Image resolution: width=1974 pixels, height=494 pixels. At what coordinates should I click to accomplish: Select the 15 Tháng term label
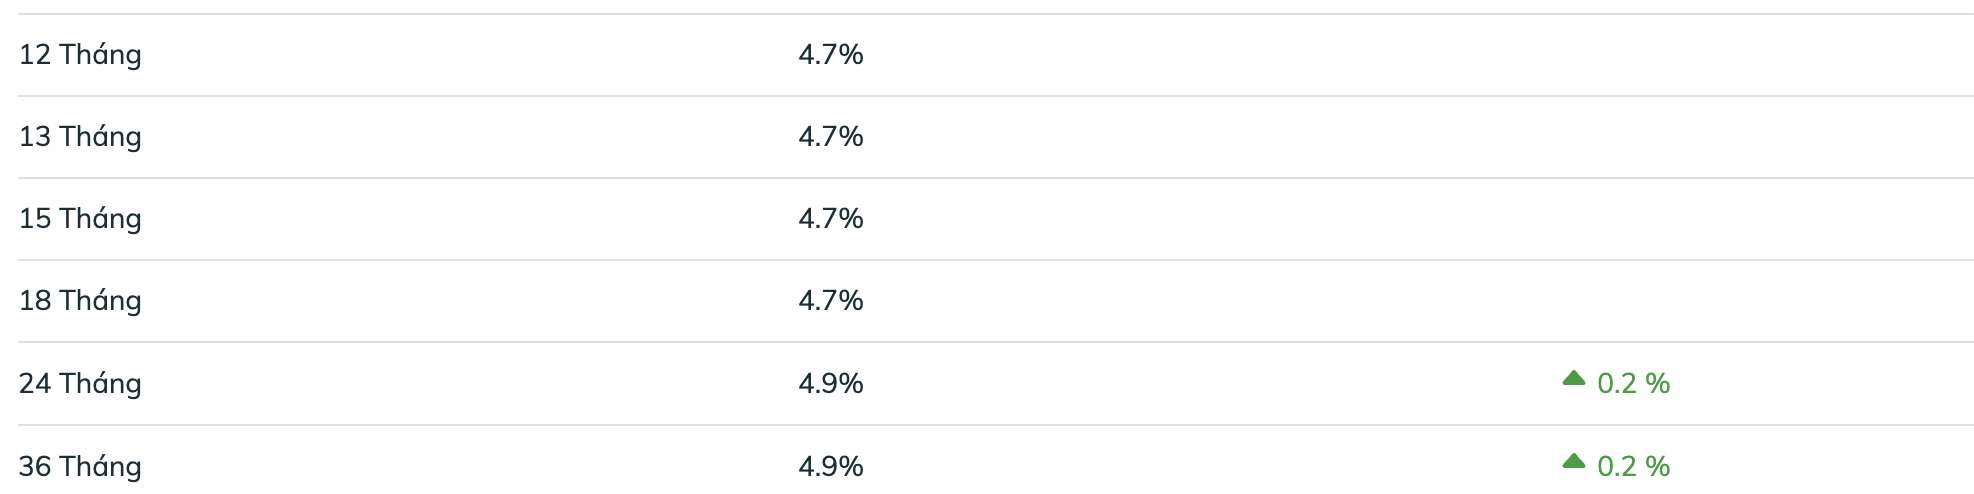point(80,218)
